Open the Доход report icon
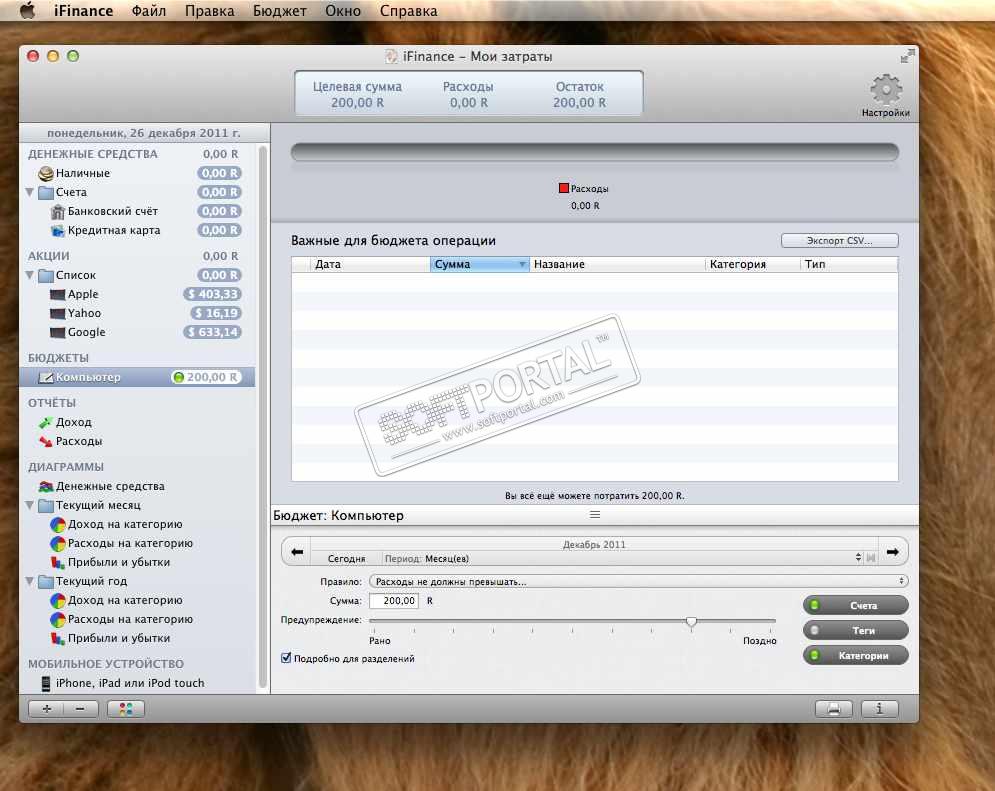This screenshot has width=995, height=791. (x=46, y=422)
